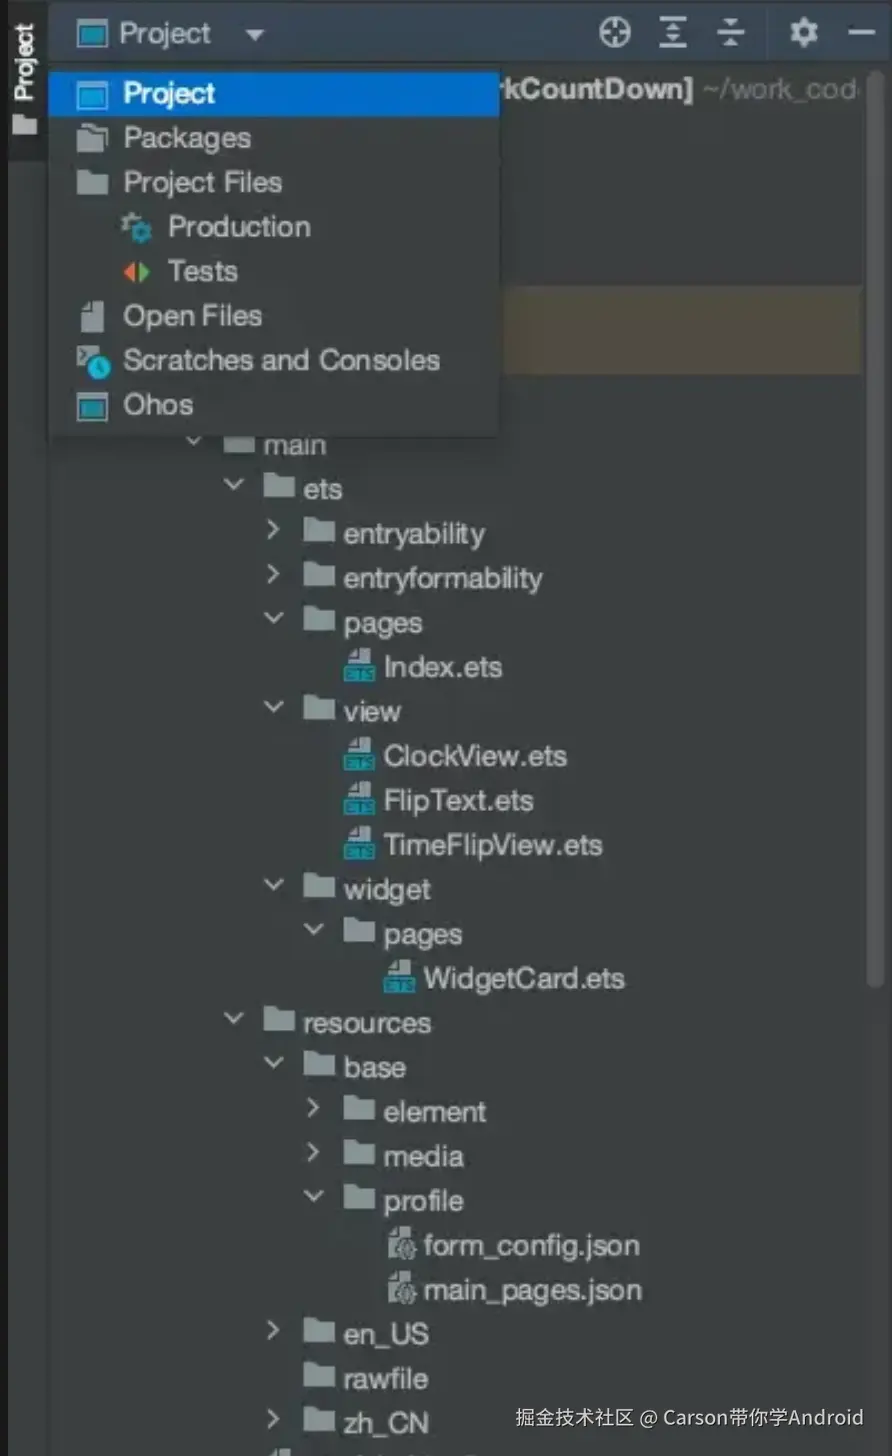This screenshot has width=892, height=1456.
Task: Expand the zh_CN folder chevron
Action: coord(273,1419)
